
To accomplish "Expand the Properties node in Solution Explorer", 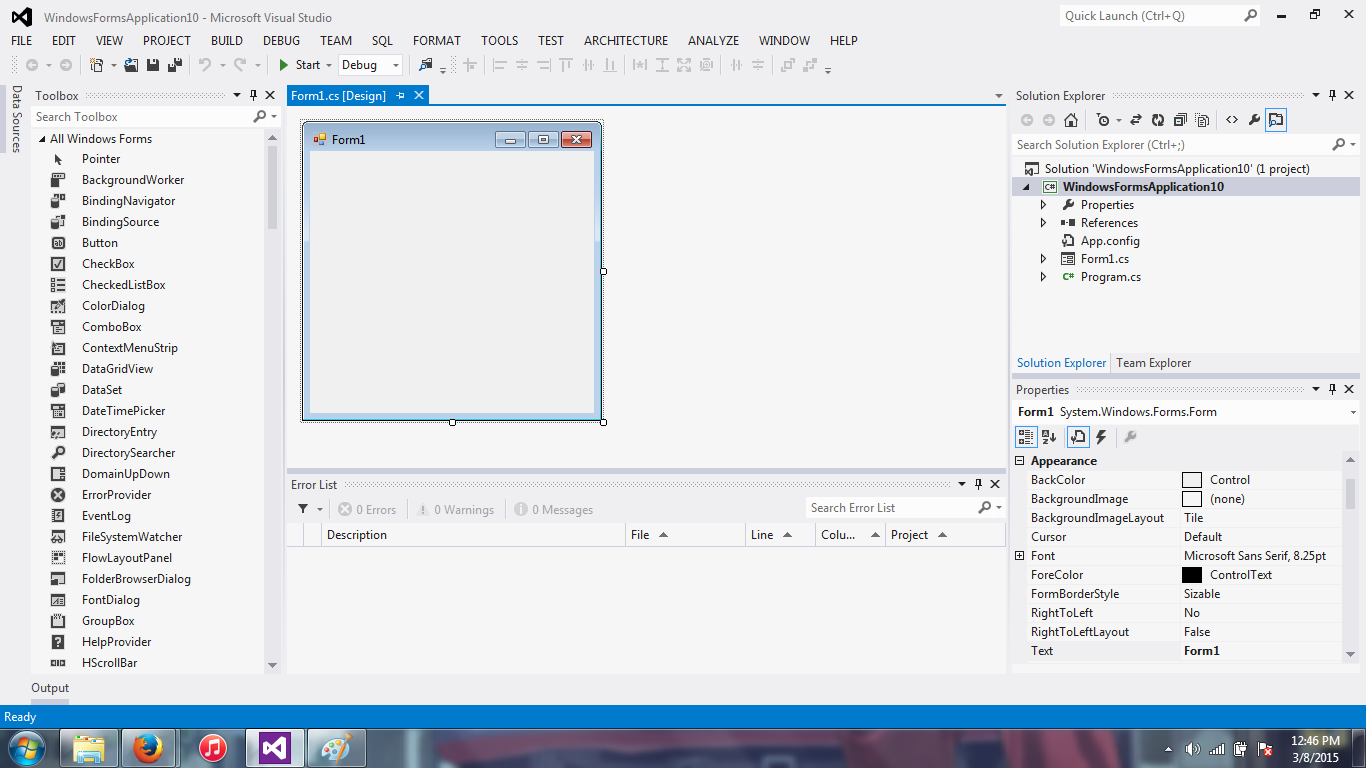I will [1043, 205].
